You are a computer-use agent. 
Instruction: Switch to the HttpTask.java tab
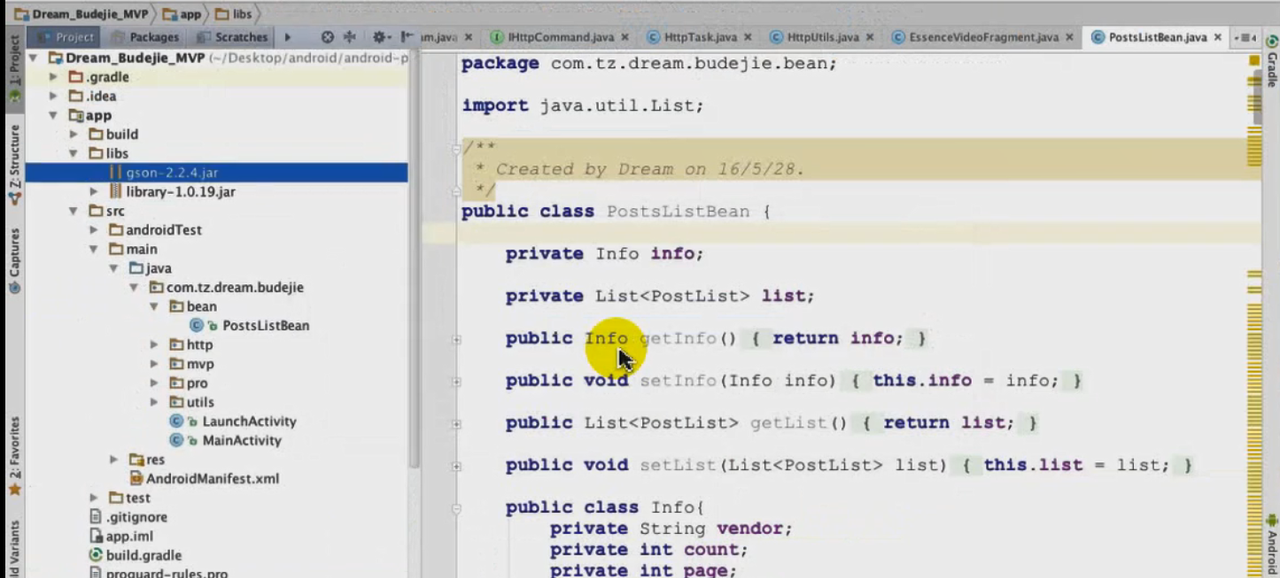point(692,37)
